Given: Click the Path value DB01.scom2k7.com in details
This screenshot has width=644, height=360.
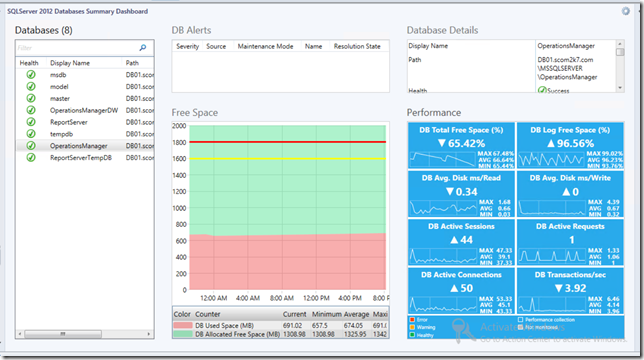Looking at the screenshot, I should coord(565,60).
